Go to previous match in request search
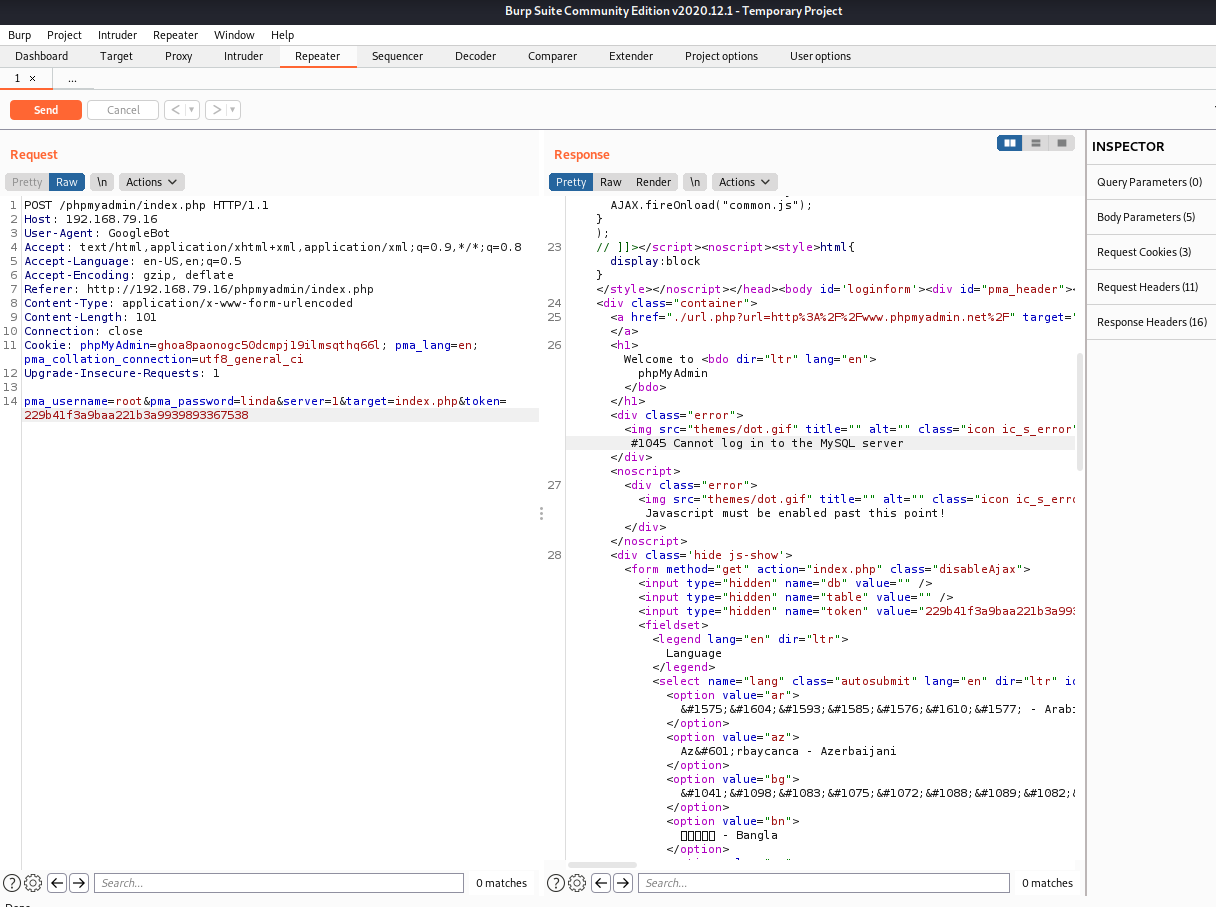Viewport: 1216px width, 907px height. [57, 883]
